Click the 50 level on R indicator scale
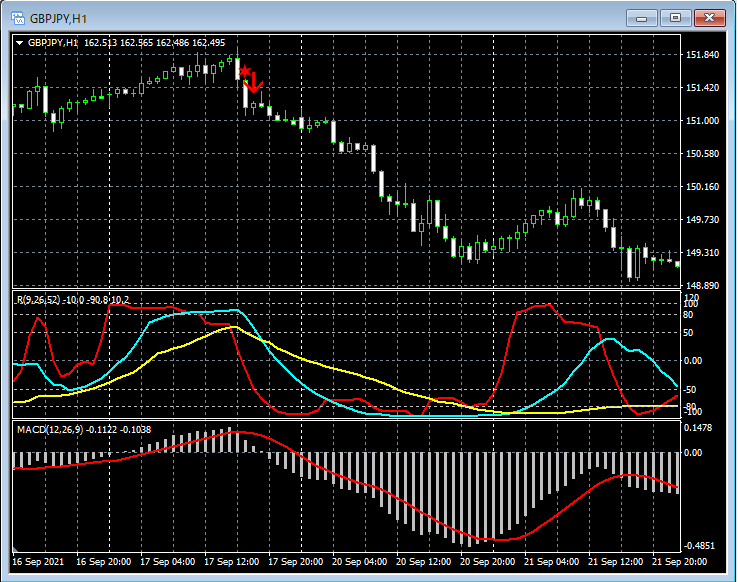This screenshot has height=582, width=738. coord(688,333)
